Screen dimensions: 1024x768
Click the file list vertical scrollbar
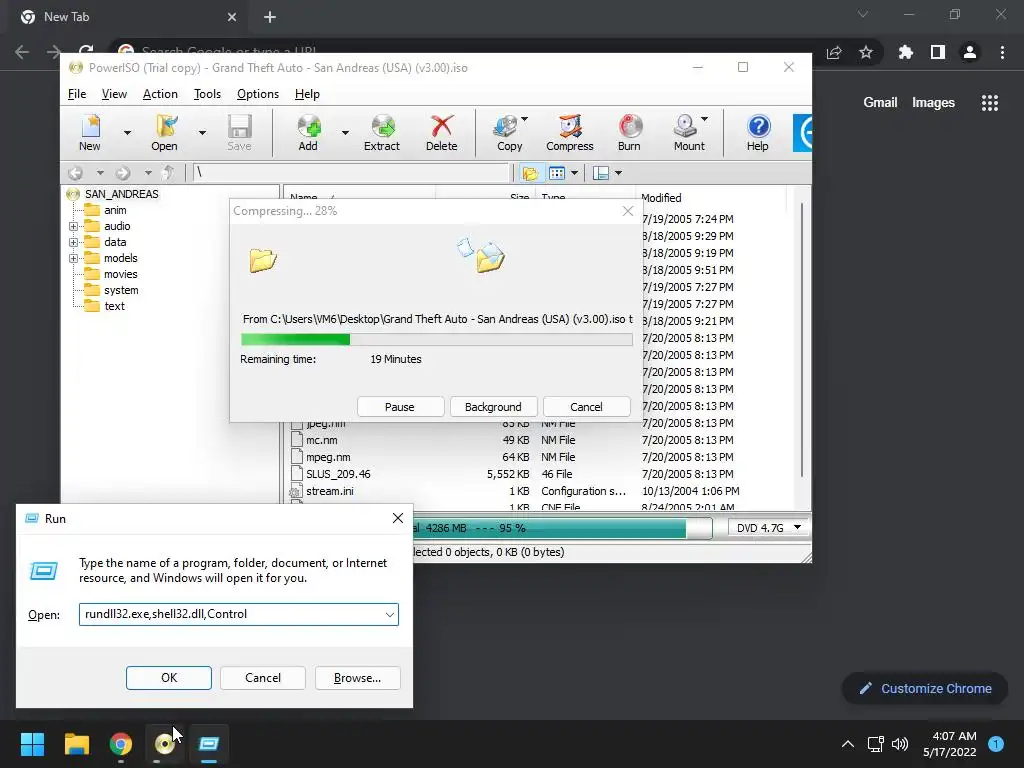(x=802, y=340)
